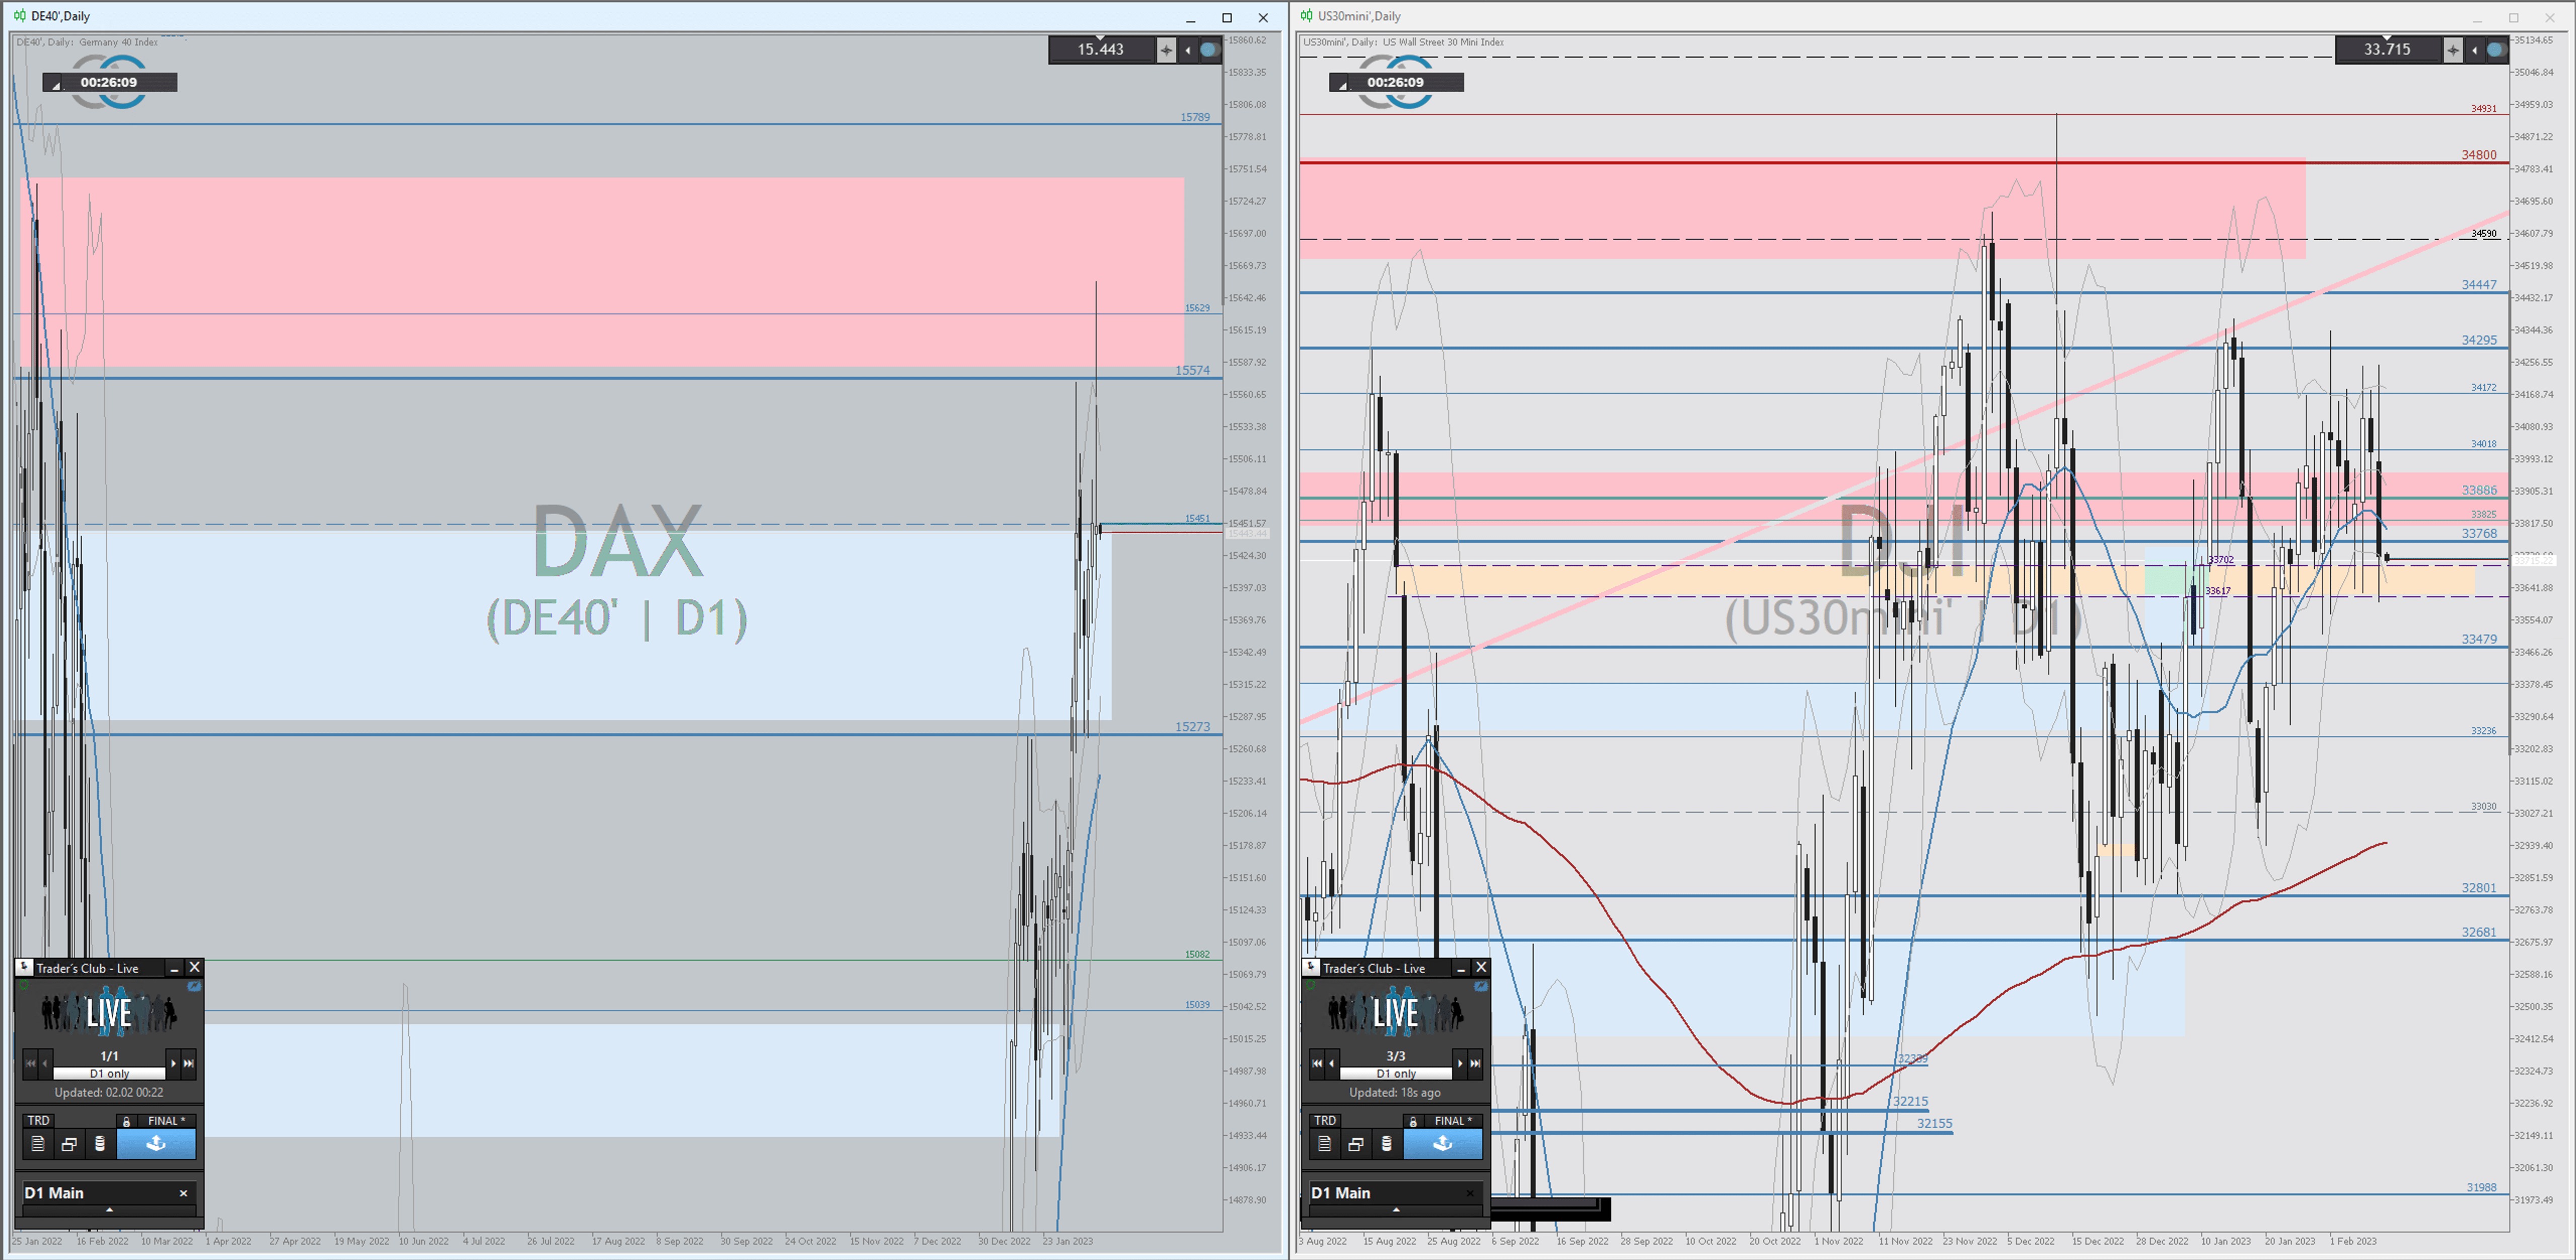
Task: Click the green status circle in US30mini Live panel
Action: pos(1310,986)
